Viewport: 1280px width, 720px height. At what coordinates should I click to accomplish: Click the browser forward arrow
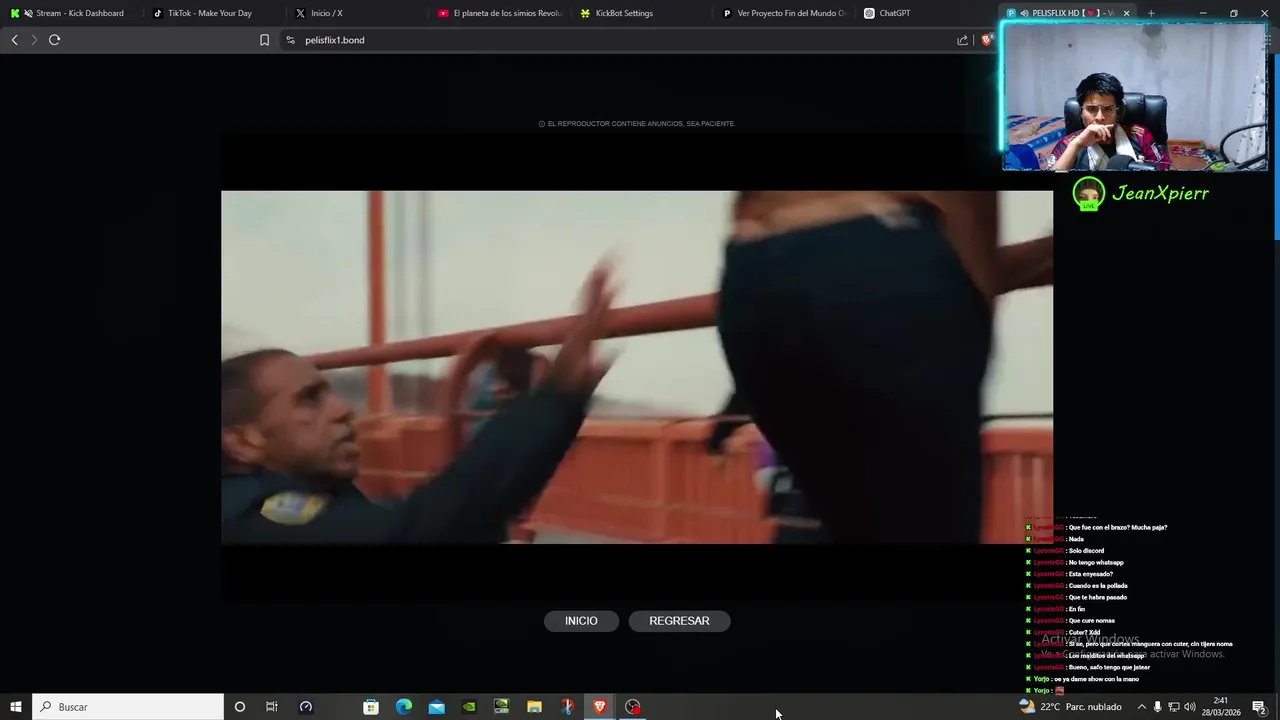pos(34,40)
